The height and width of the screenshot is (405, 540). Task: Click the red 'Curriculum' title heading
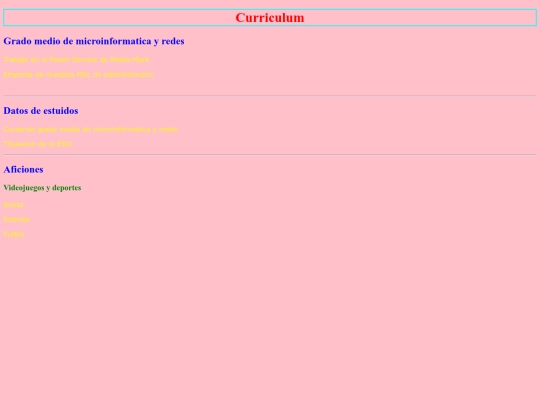(x=270, y=18)
